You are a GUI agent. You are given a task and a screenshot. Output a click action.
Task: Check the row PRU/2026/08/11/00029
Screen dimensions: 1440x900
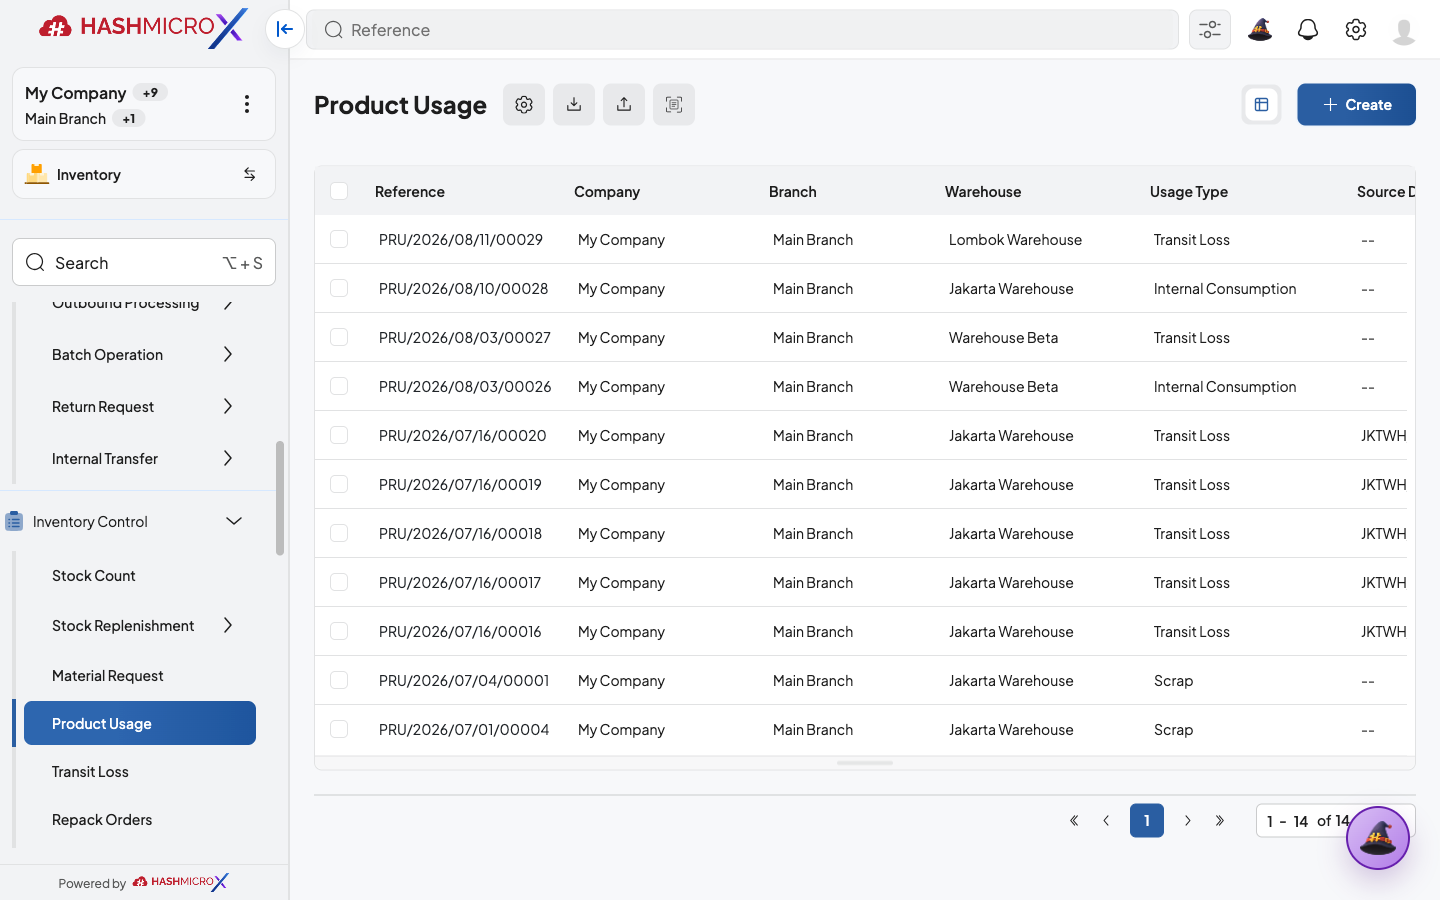click(339, 239)
